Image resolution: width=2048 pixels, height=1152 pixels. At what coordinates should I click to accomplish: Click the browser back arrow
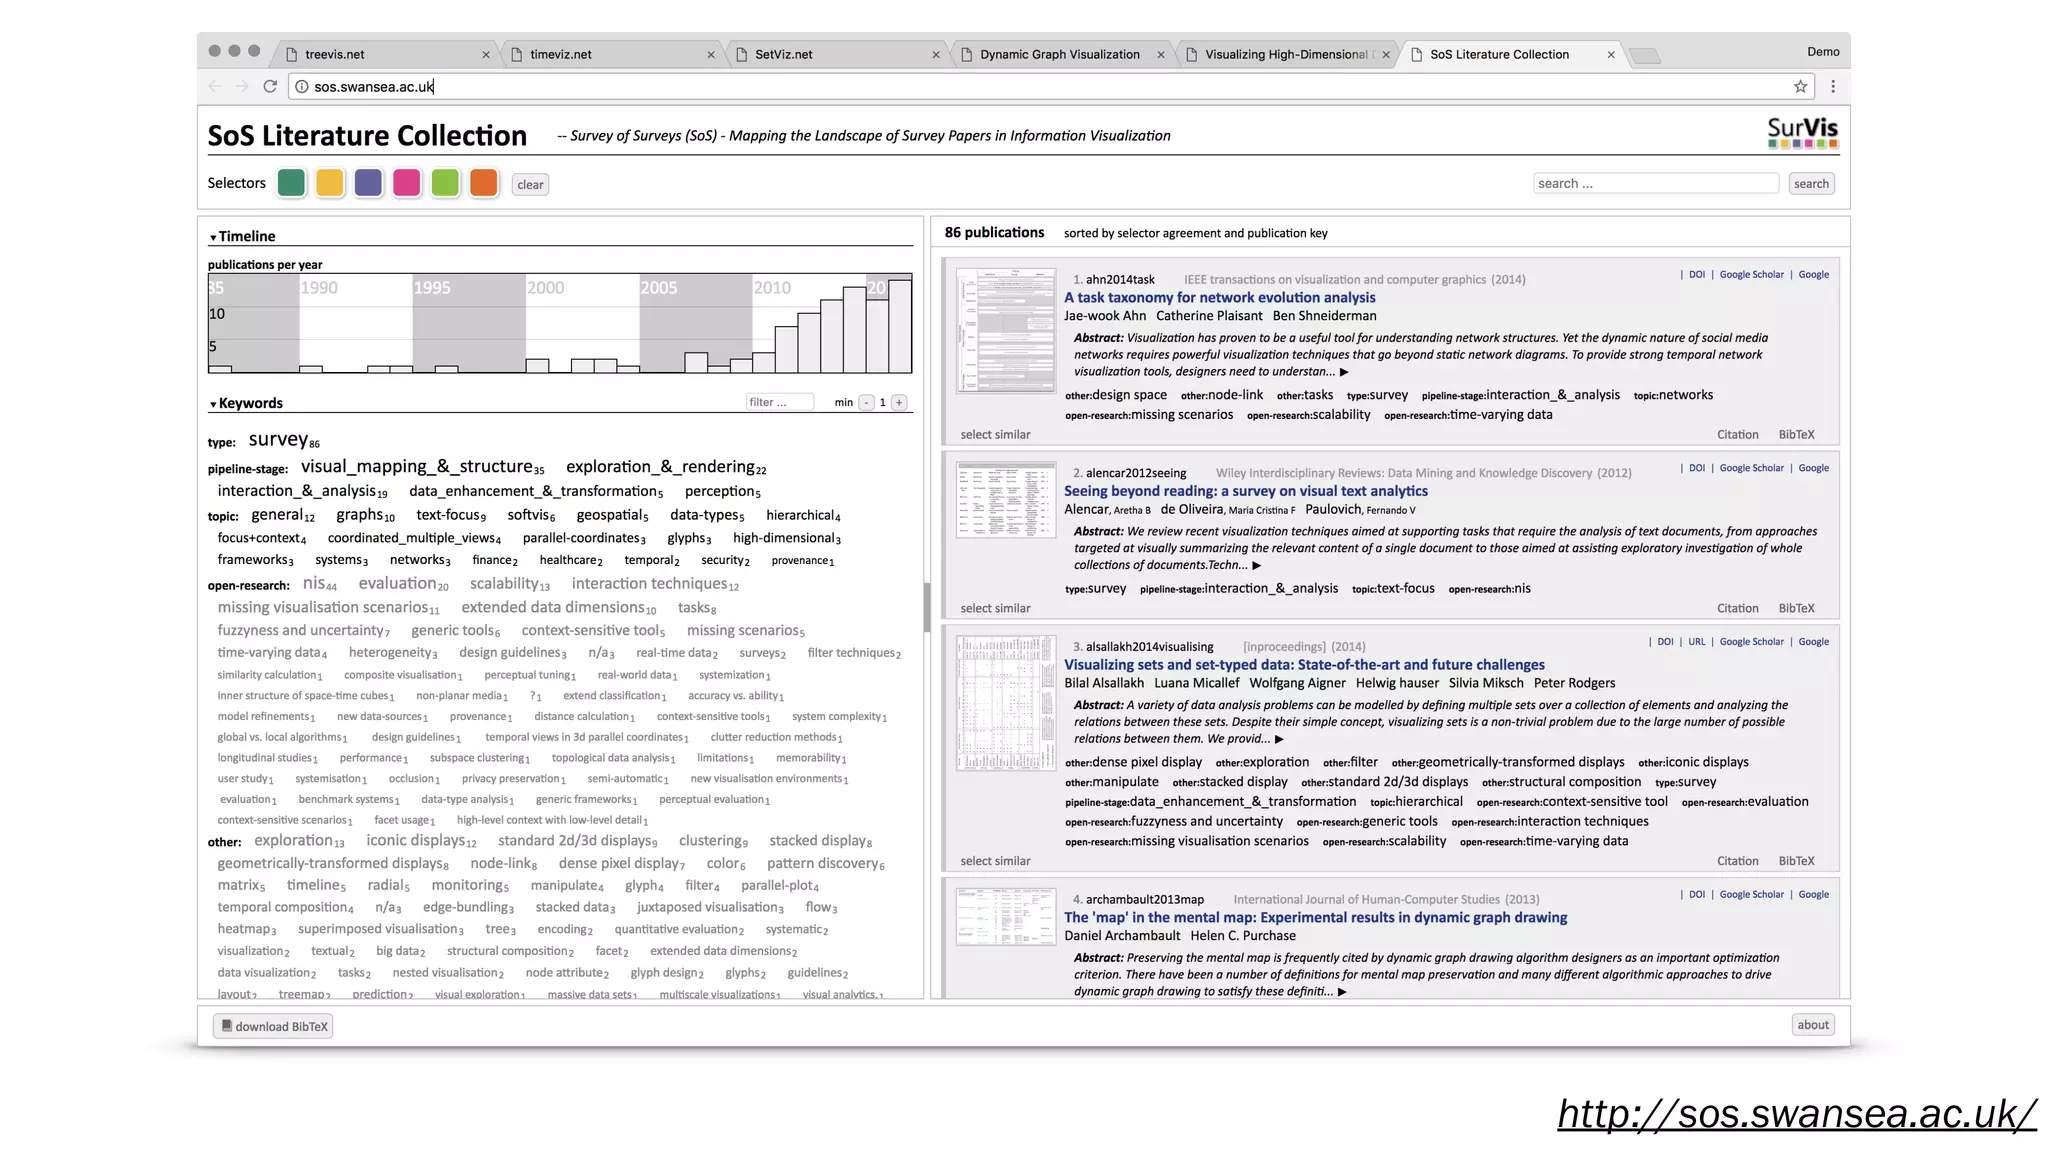pos(215,87)
